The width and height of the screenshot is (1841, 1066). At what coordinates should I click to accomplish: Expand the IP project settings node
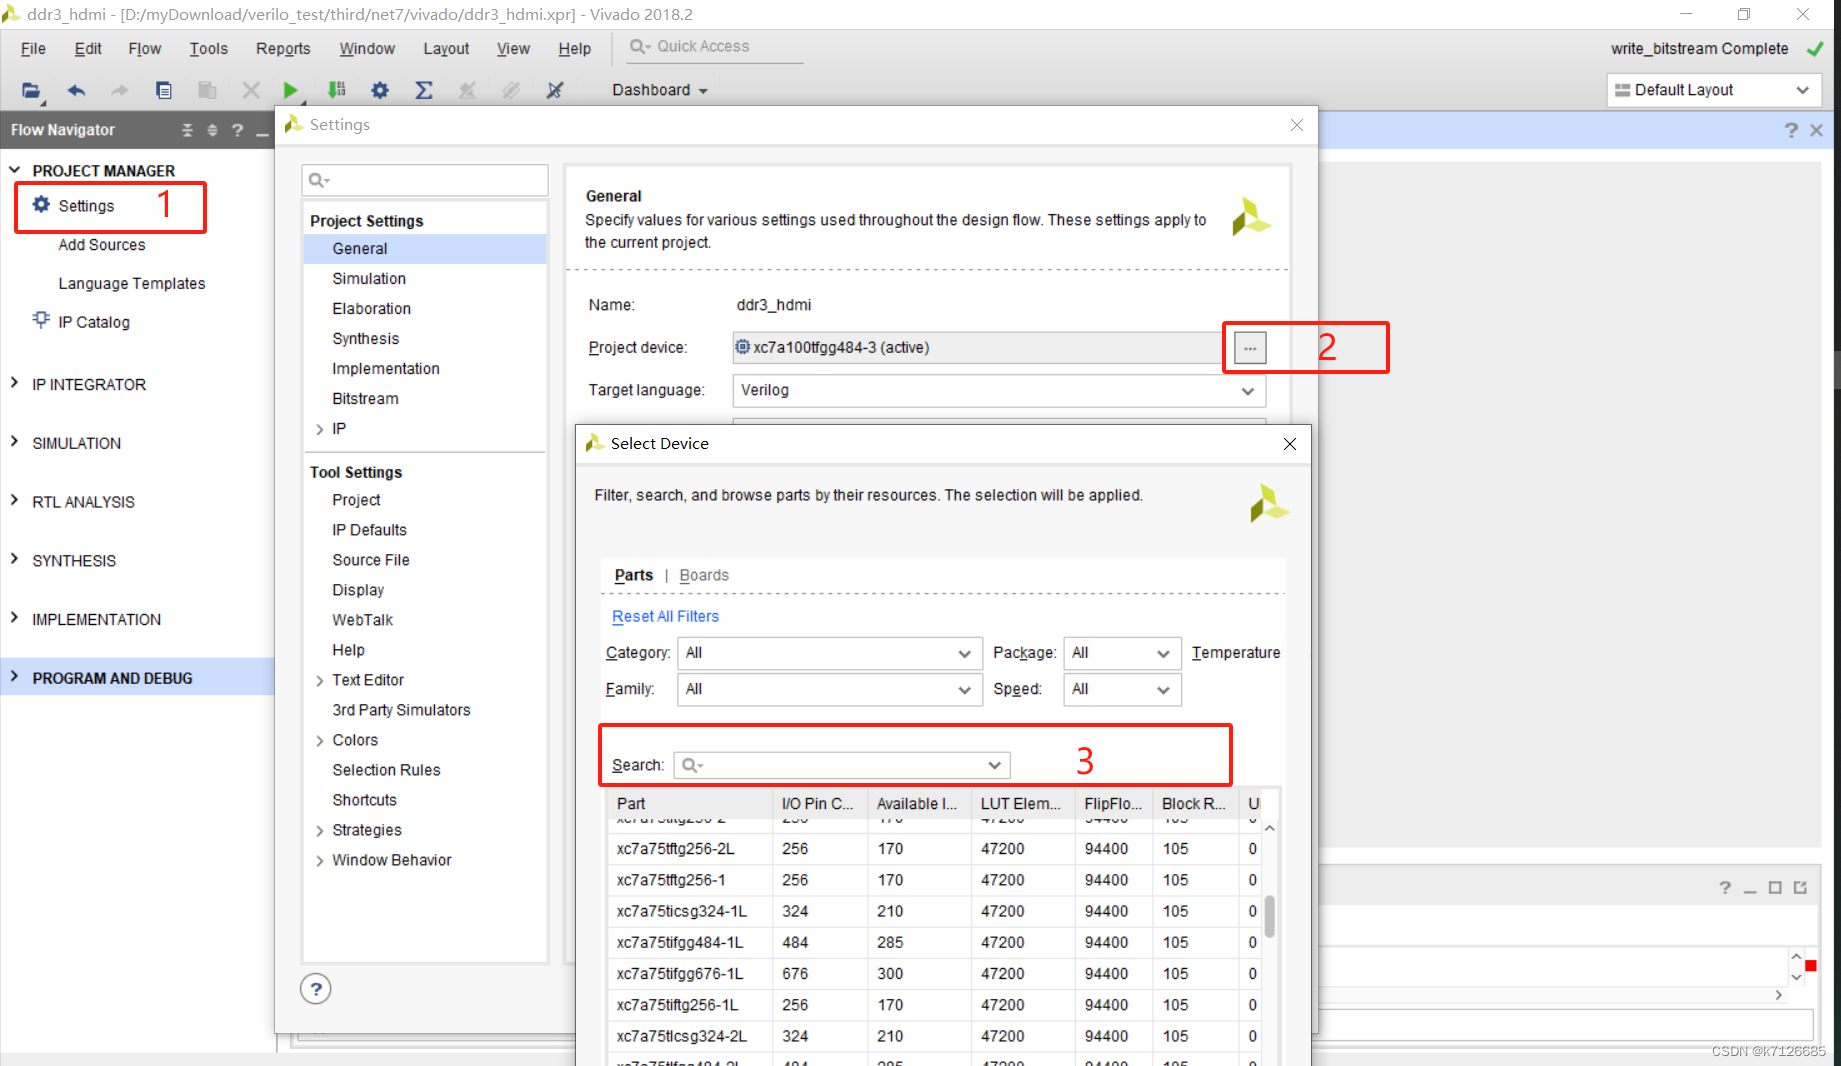pos(319,429)
